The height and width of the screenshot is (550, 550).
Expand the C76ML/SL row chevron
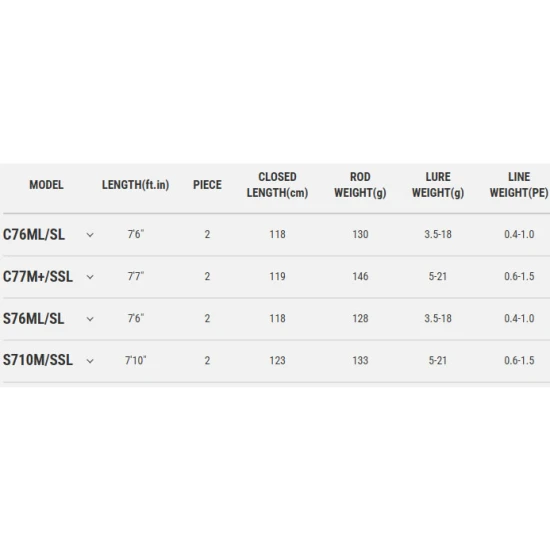pos(90,235)
